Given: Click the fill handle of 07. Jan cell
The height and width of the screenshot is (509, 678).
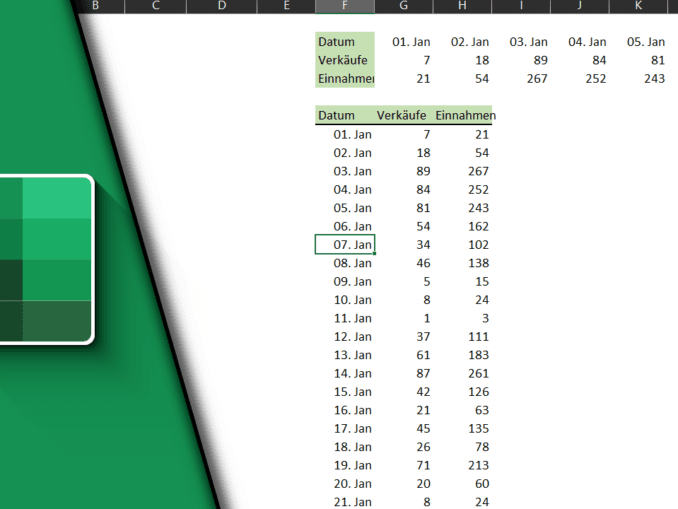Looking at the screenshot, I should click(x=375, y=254).
